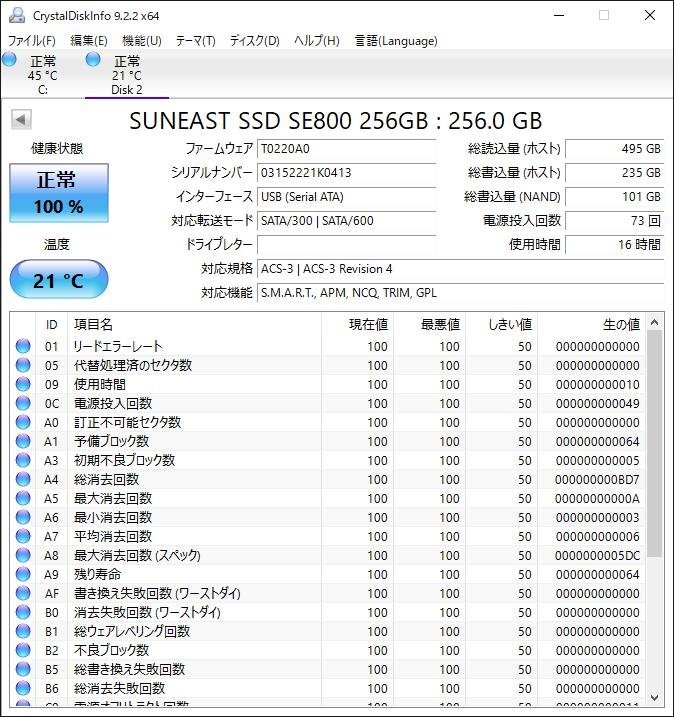Open the 編集(E) menu
Image resolution: width=674 pixels, height=717 pixels.
[x=89, y=41]
